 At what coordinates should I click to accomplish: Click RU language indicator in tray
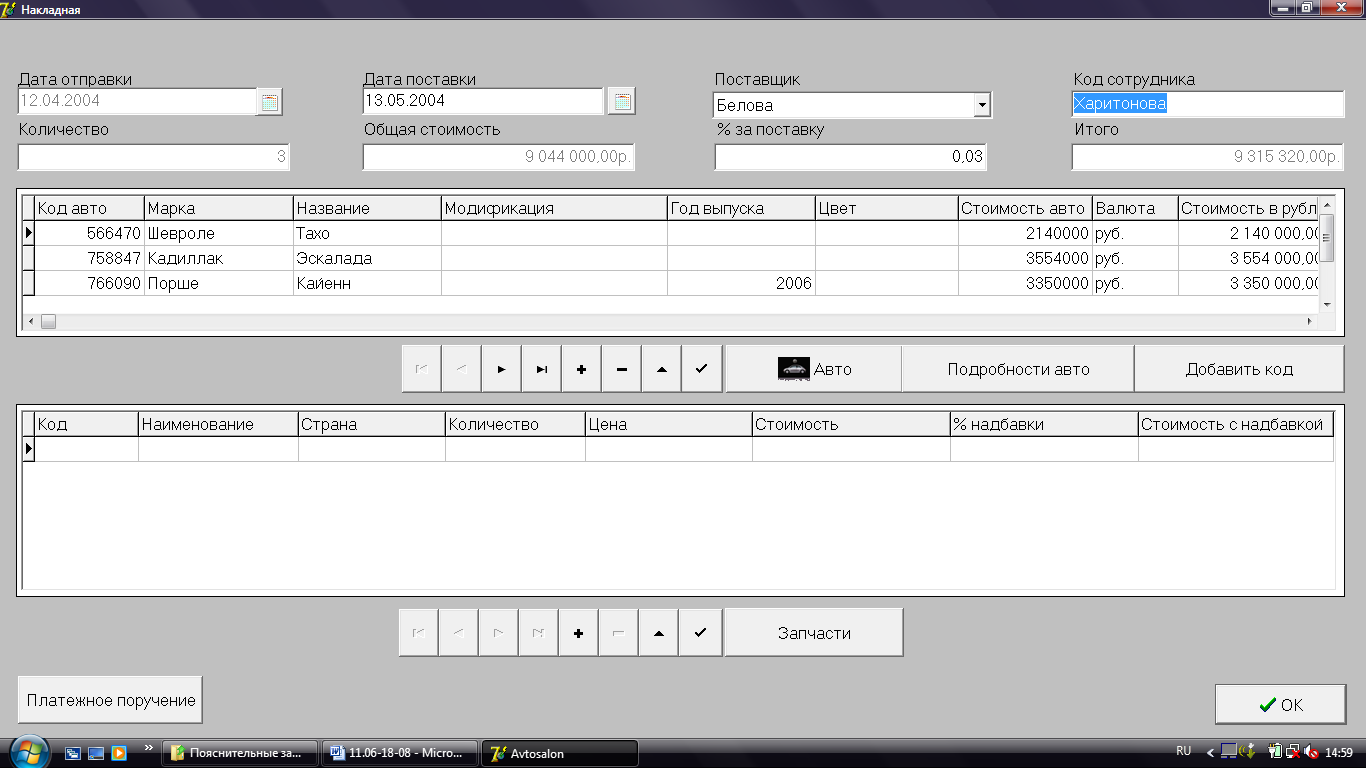pos(1184,750)
